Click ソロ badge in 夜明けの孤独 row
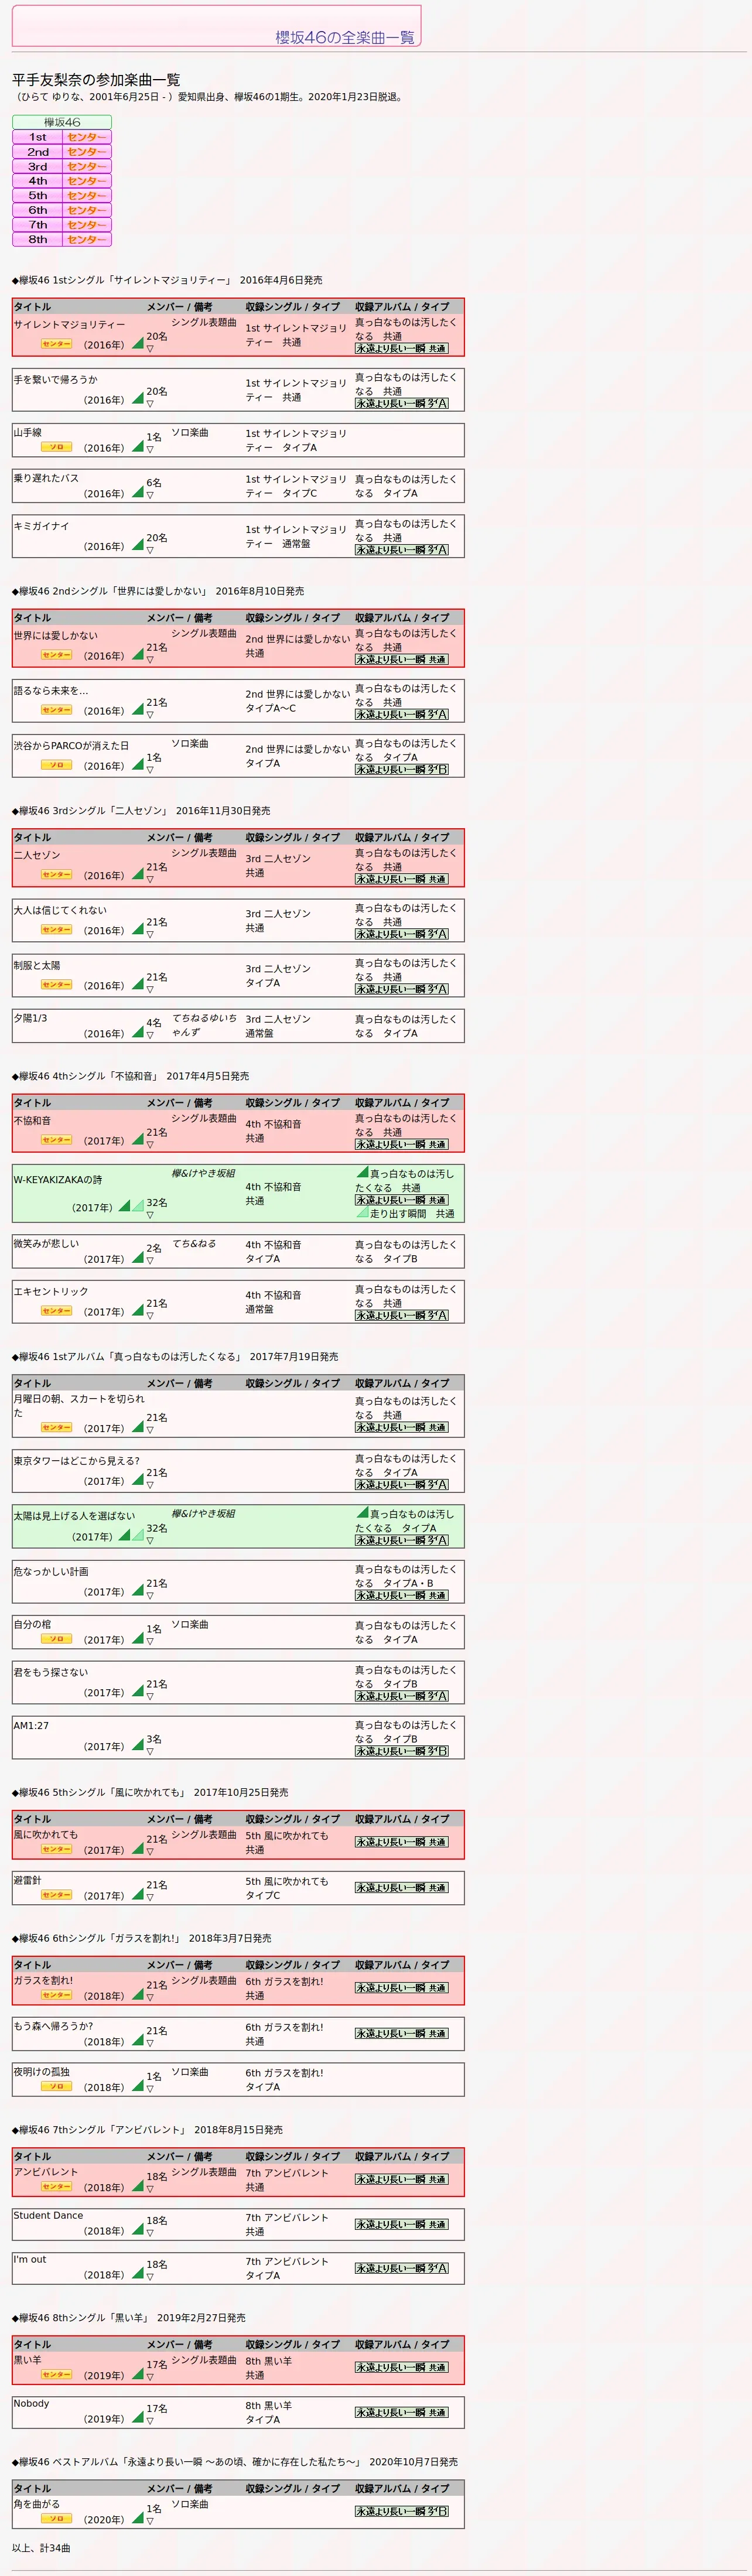This screenshot has width=752, height=2576. coord(56,2087)
